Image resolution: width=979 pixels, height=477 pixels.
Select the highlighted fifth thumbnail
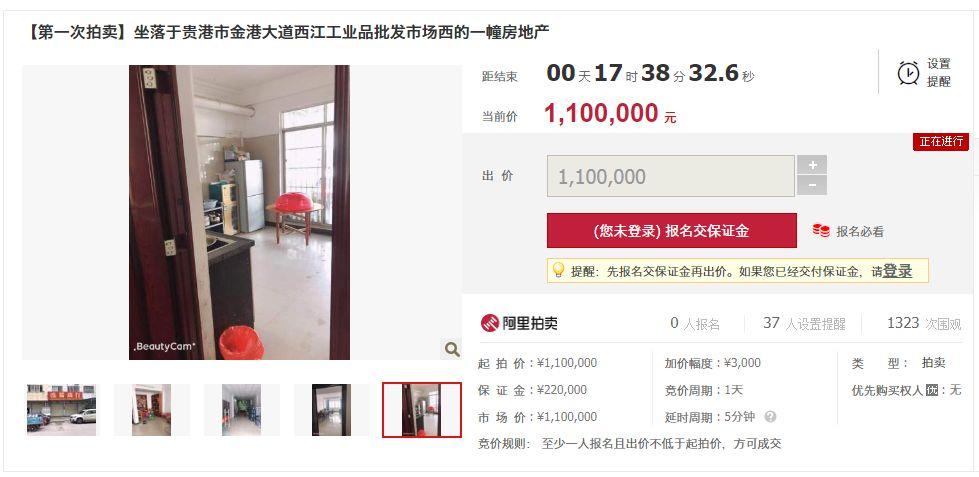tap(422, 410)
